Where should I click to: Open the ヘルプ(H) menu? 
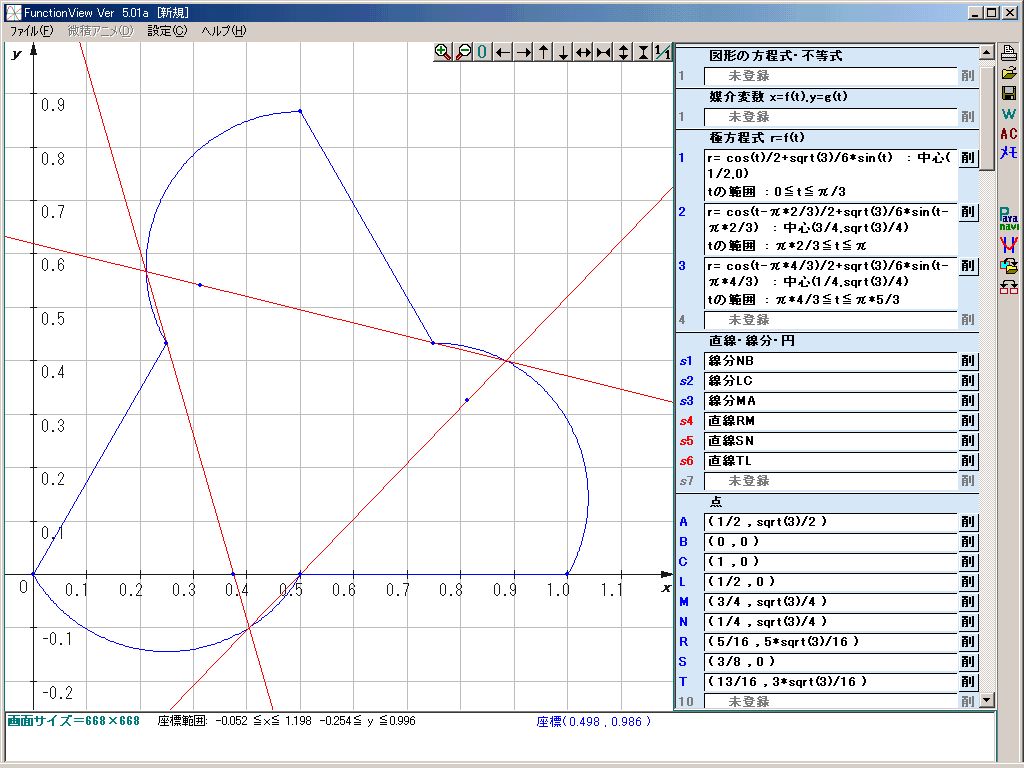click(x=224, y=31)
